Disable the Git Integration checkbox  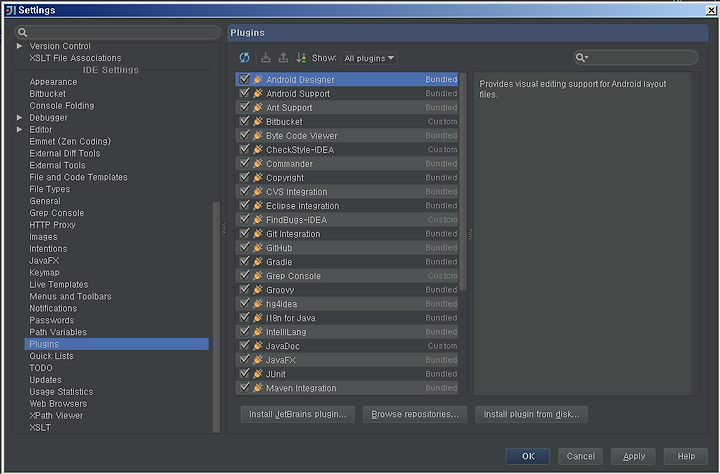(x=245, y=234)
